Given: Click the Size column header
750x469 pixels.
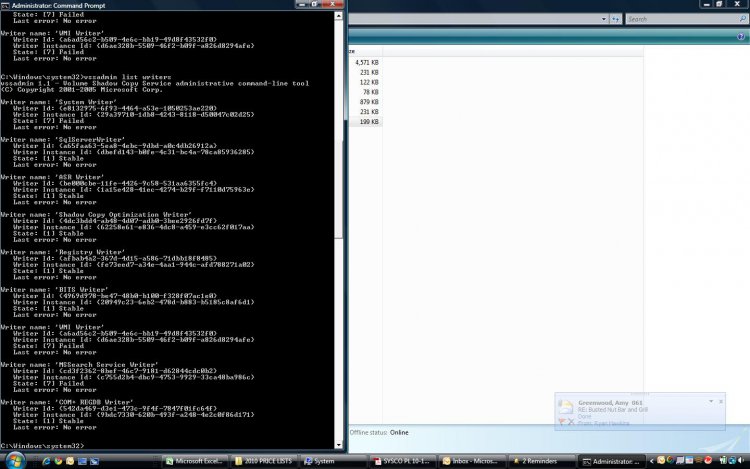Looking at the screenshot, I should [365, 51].
